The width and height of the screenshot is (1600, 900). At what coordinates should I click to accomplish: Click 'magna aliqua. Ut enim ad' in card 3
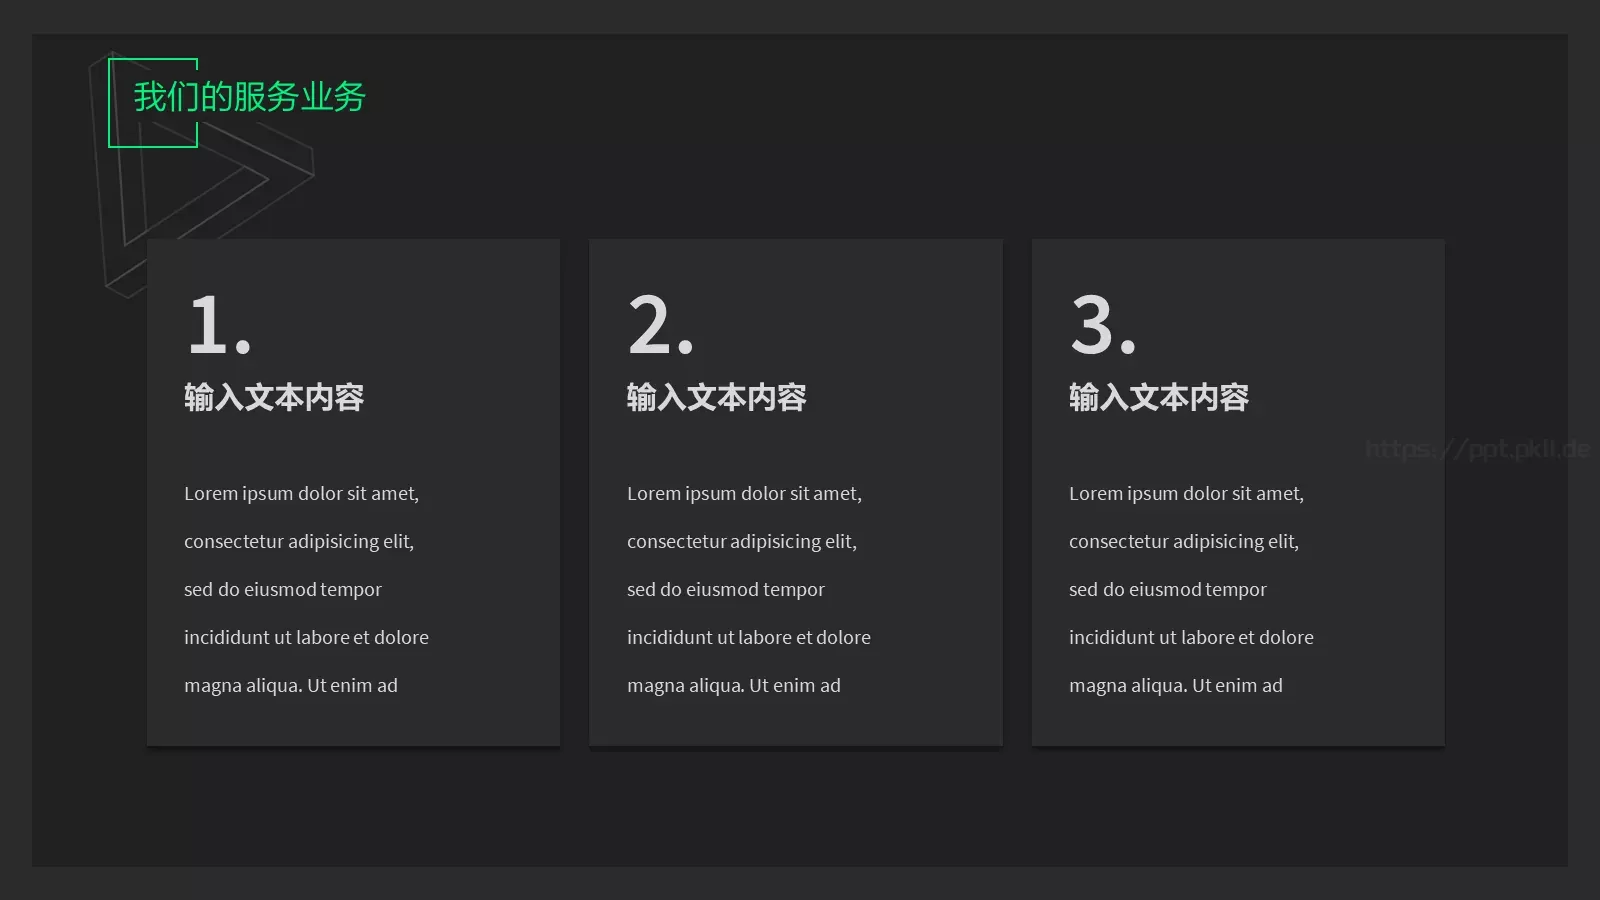1176,685
